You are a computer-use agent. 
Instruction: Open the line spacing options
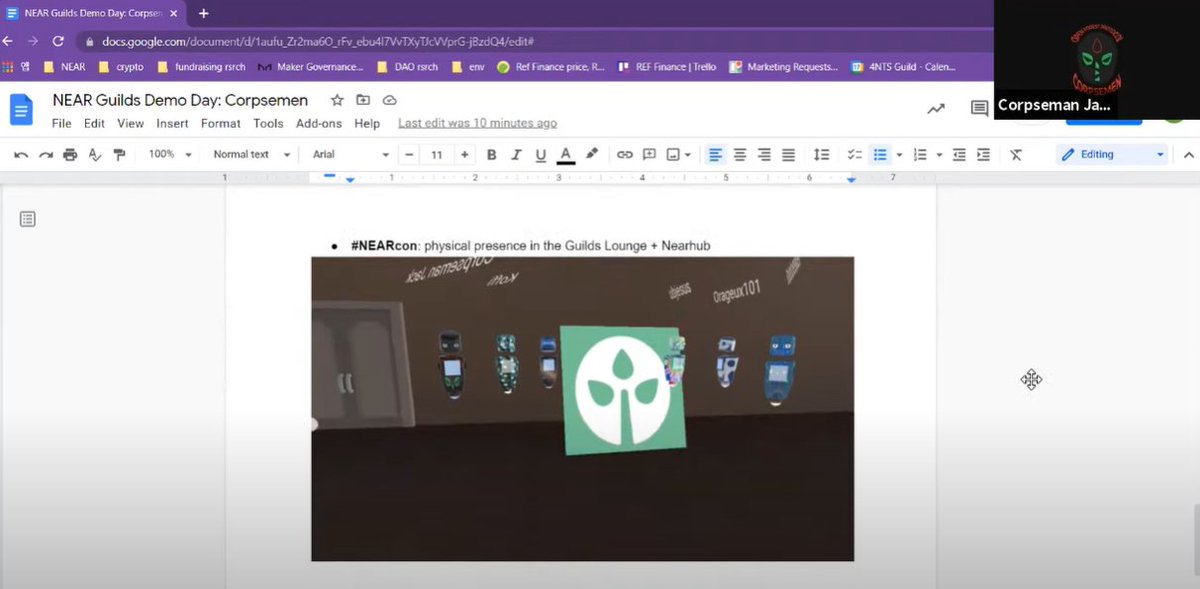821,155
